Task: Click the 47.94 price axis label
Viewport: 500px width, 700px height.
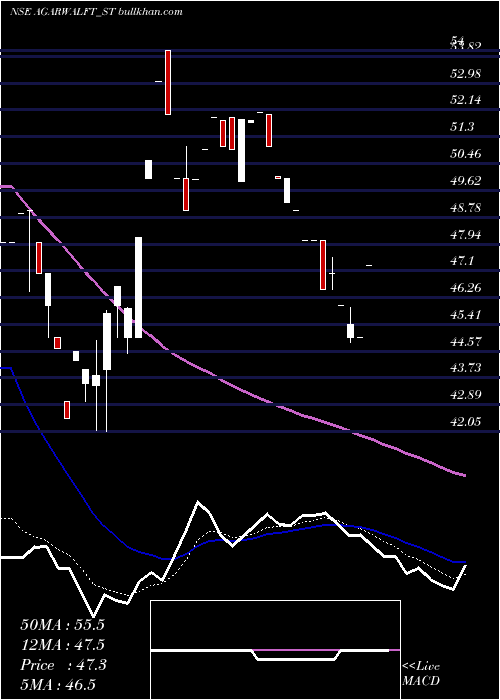Action: tap(466, 235)
